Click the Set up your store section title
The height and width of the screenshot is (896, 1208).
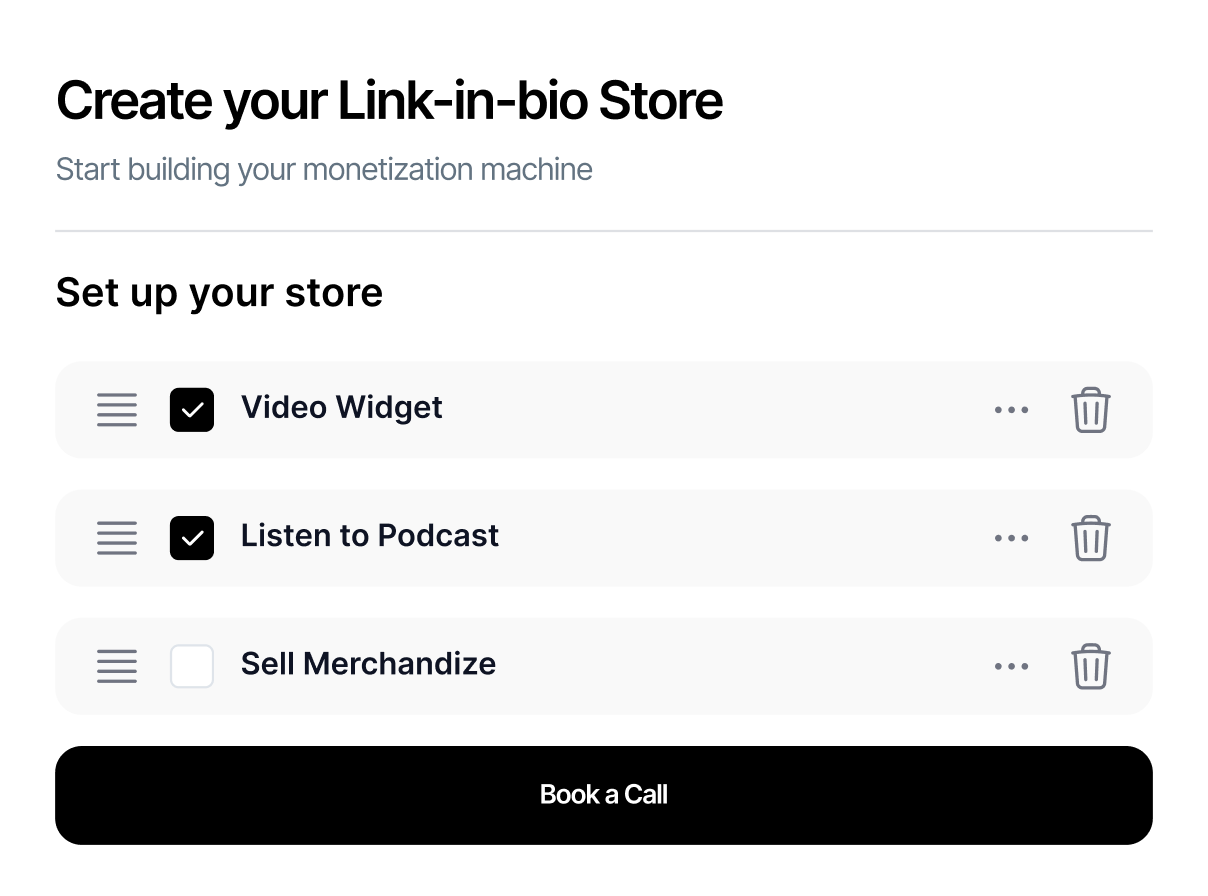(x=220, y=292)
